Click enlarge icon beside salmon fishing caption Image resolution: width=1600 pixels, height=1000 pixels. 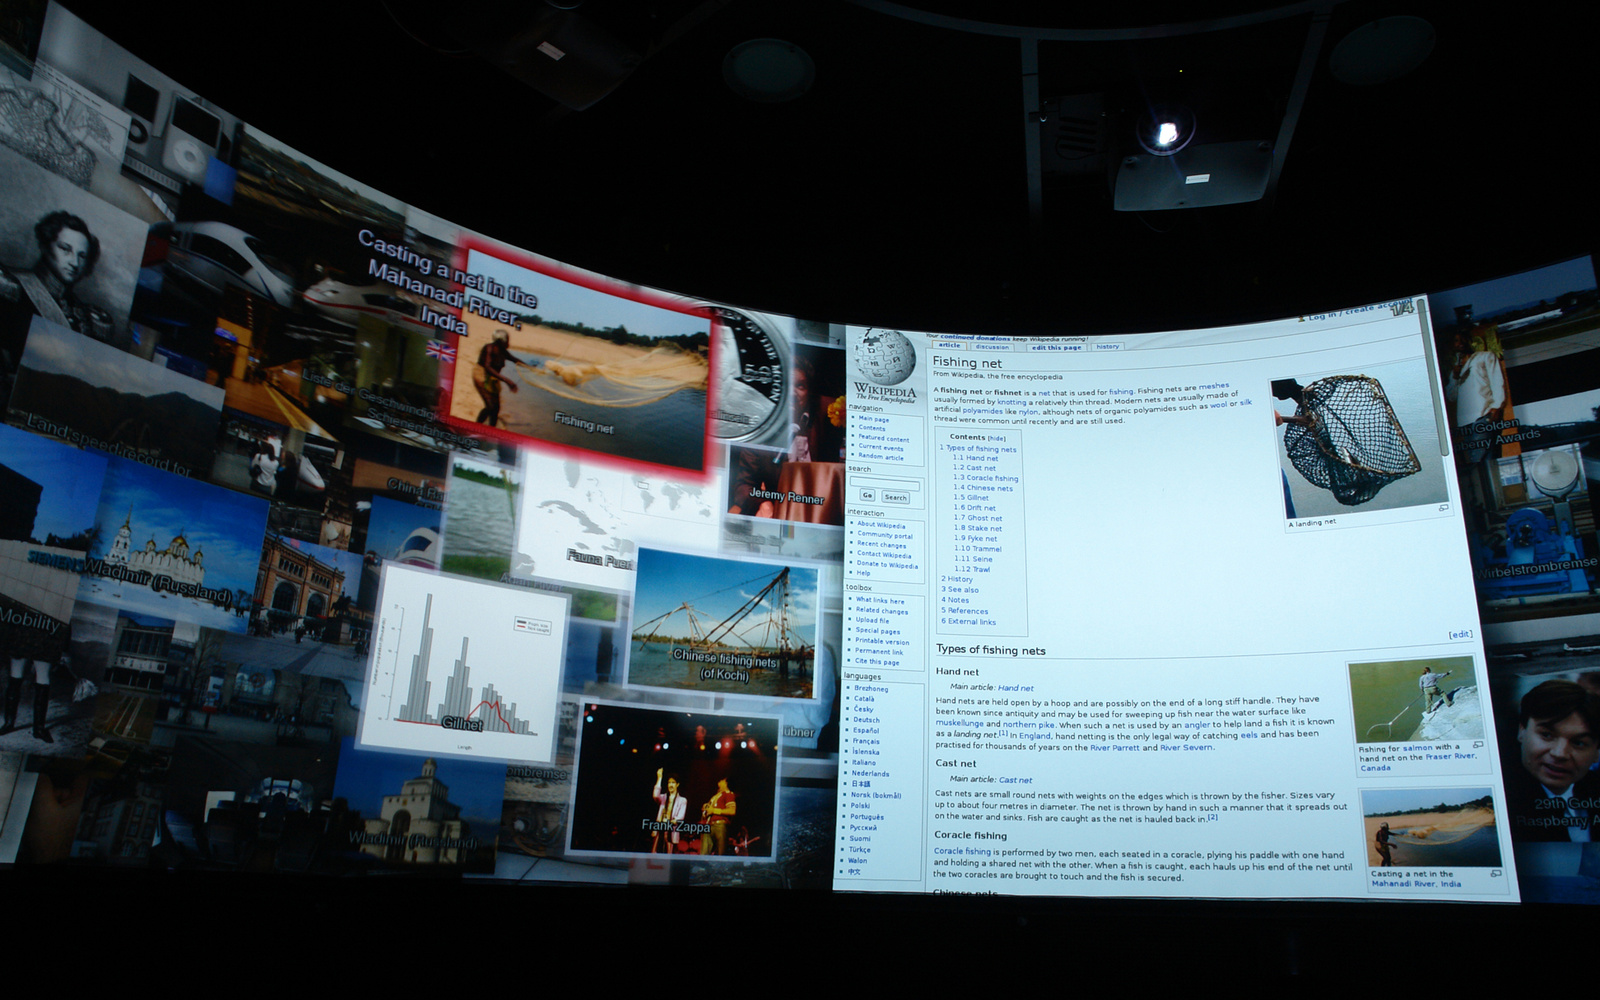1478,745
